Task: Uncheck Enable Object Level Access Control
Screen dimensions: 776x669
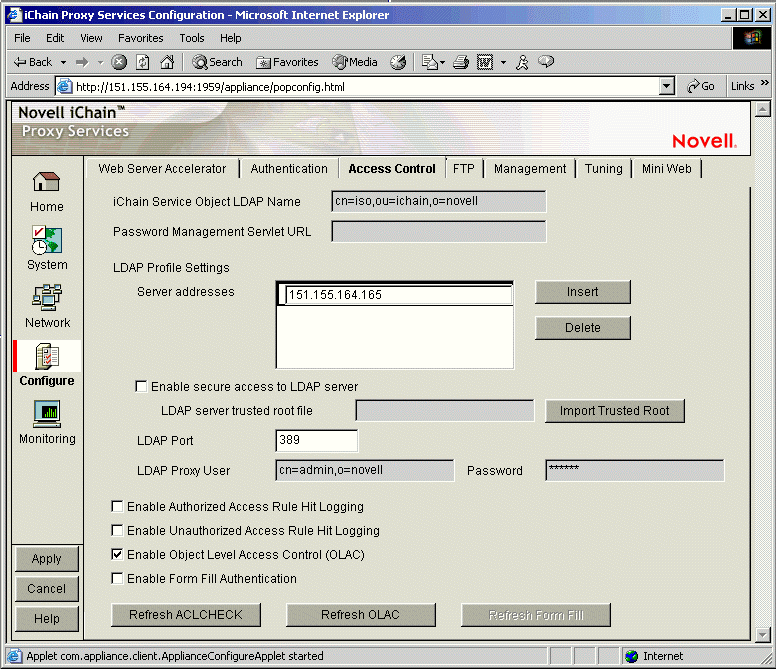Action: (118, 555)
